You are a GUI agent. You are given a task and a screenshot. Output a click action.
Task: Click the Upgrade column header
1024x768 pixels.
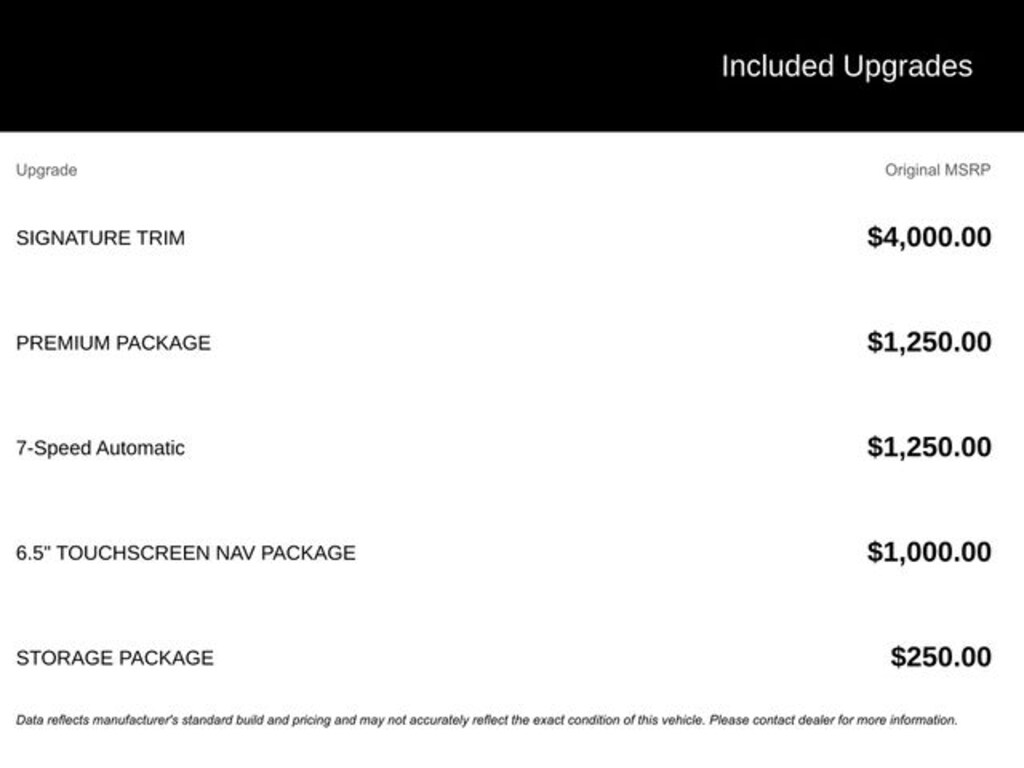tap(46, 170)
